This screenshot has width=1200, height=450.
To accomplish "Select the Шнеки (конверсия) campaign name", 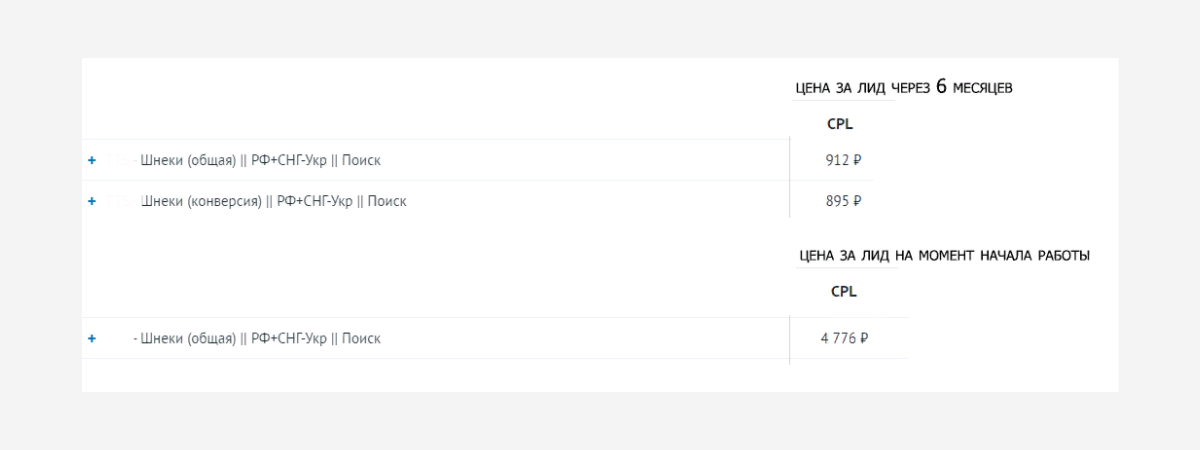I will coord(274,201).
